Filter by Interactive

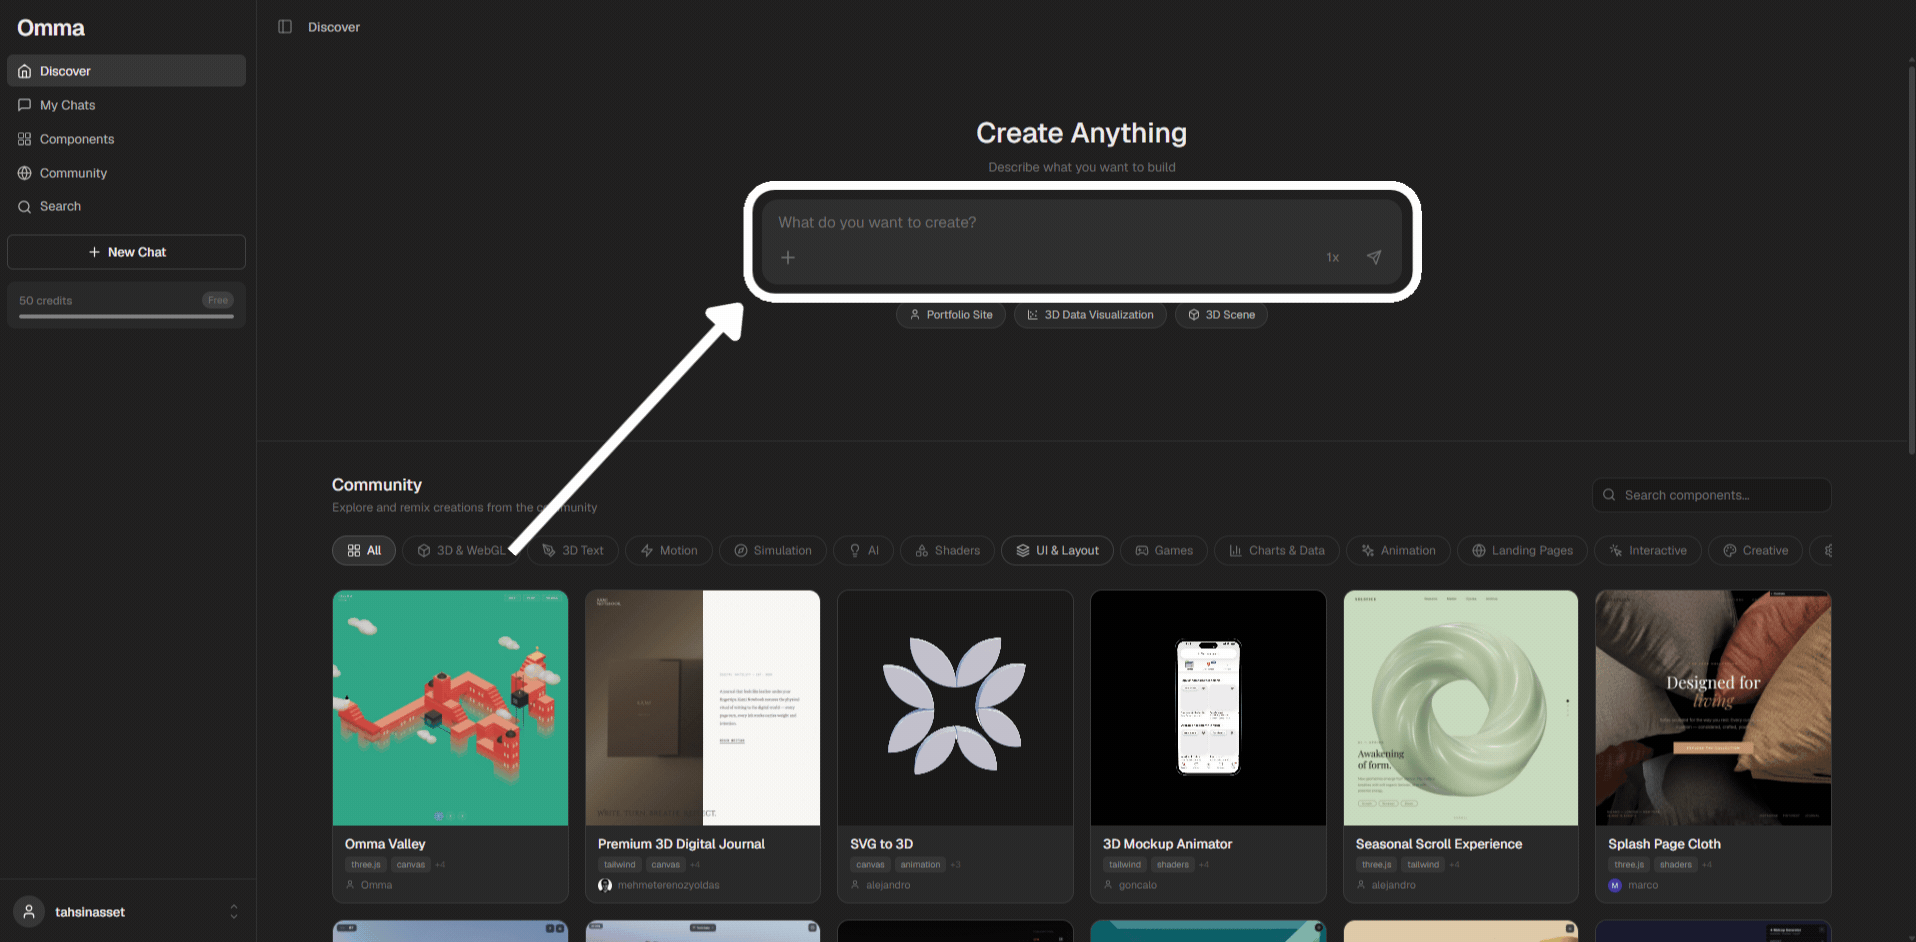(x=1648, y=551)
